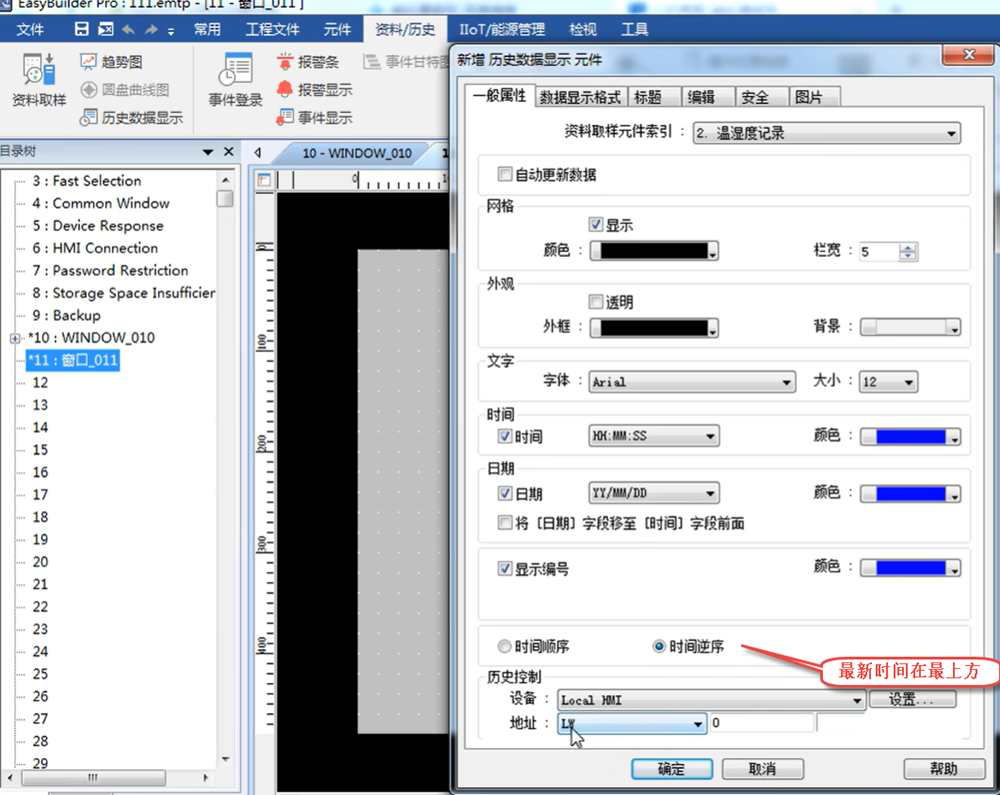Click the 确定 confirm button
Viewport: 1000px width, 795px height.
(x=671, y=769)
